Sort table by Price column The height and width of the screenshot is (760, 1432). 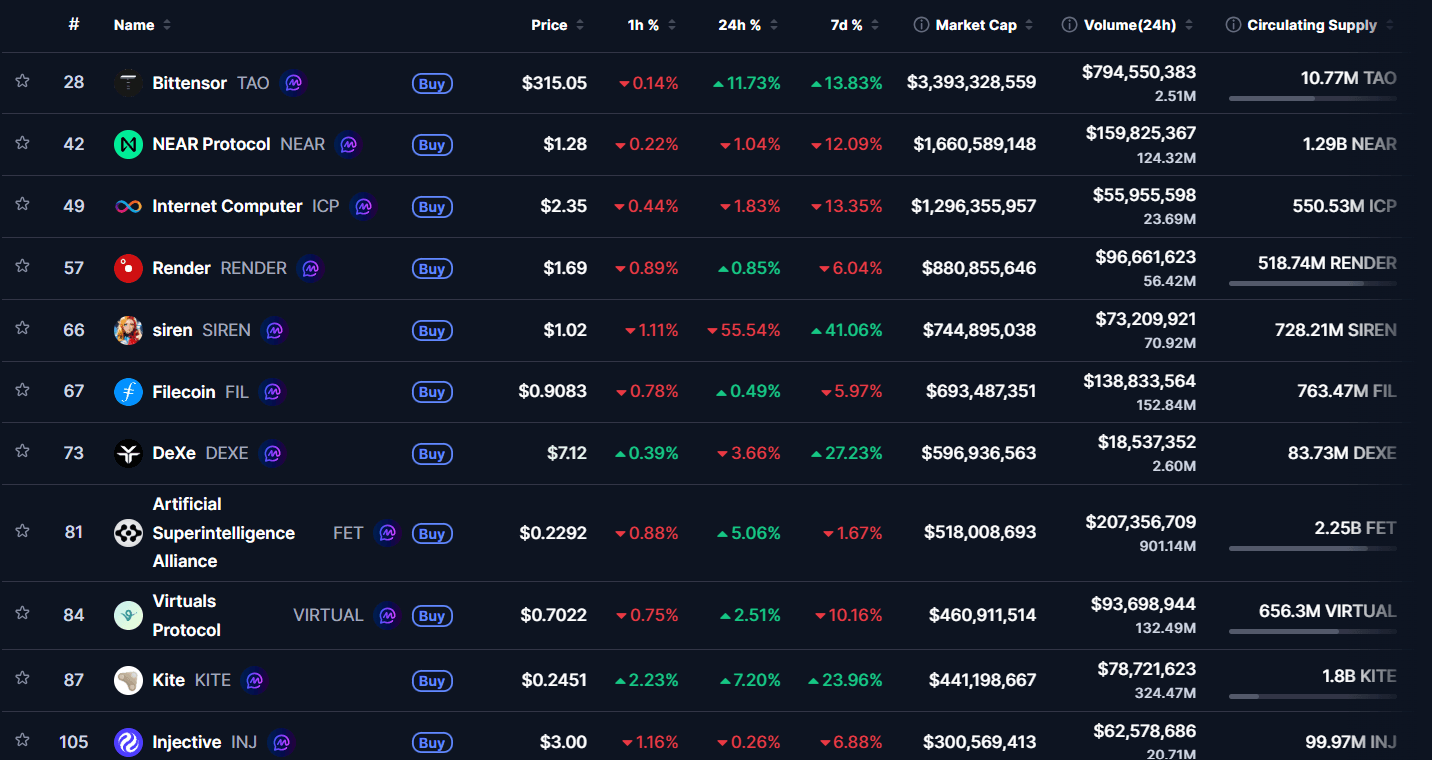[x=557, y=25]
